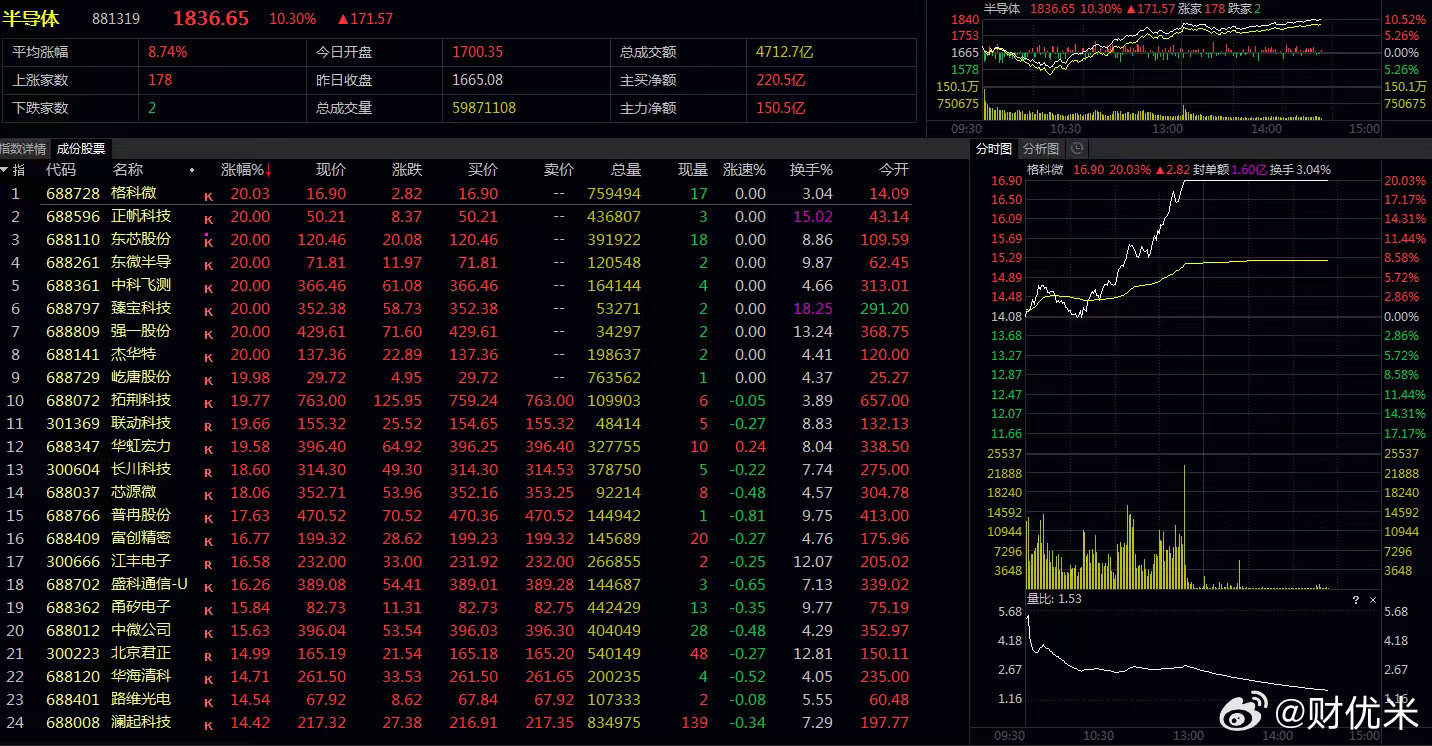1432x746 pixels.
Task: Close the 量比 sub-chart with the X icon
Action: [1373, 600]
